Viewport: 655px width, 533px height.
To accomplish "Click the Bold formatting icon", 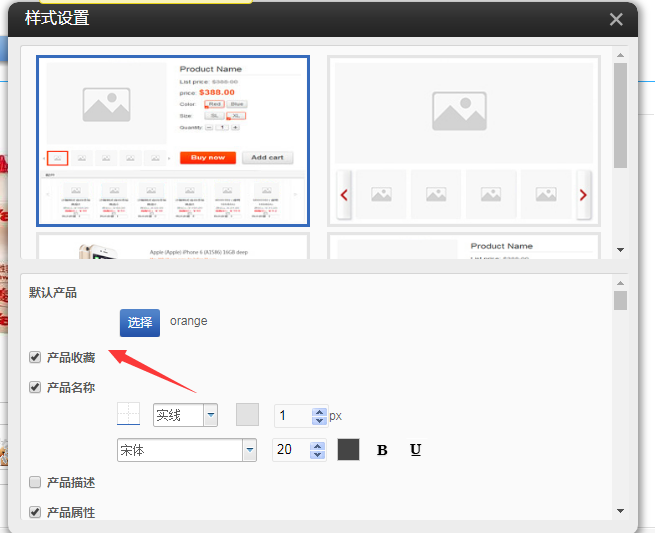I will pos(382,450).
